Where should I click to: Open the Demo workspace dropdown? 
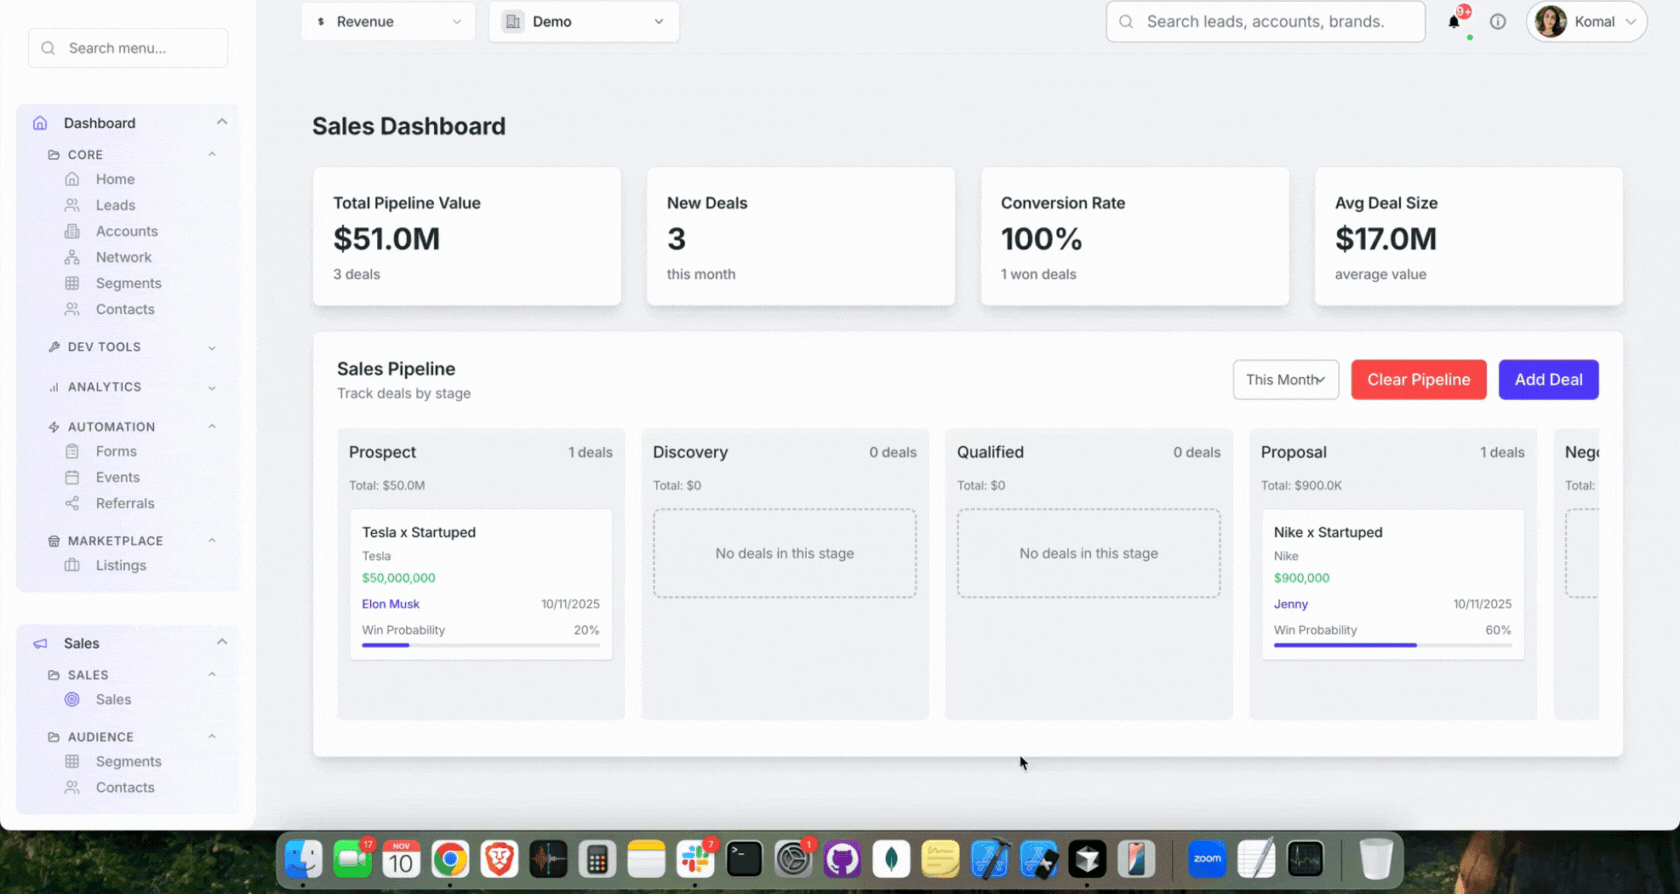[584, 21]
